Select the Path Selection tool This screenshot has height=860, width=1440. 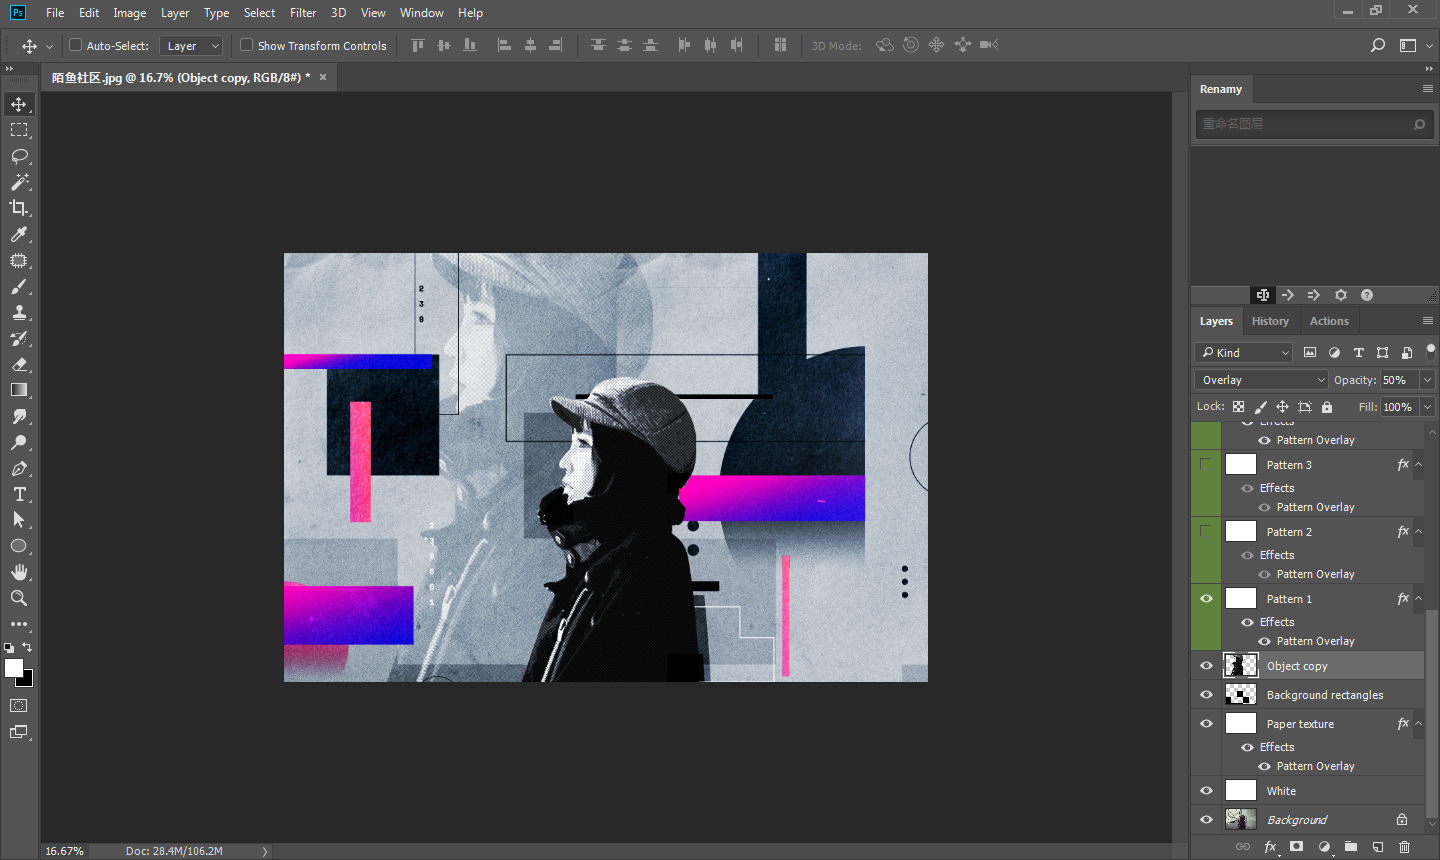coord(19,520)
